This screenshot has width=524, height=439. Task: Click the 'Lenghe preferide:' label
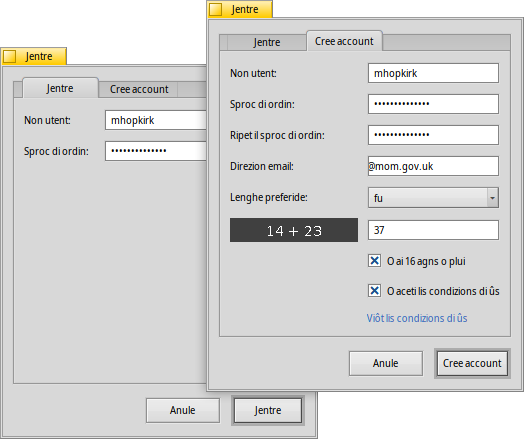click(x=269, y=197)
